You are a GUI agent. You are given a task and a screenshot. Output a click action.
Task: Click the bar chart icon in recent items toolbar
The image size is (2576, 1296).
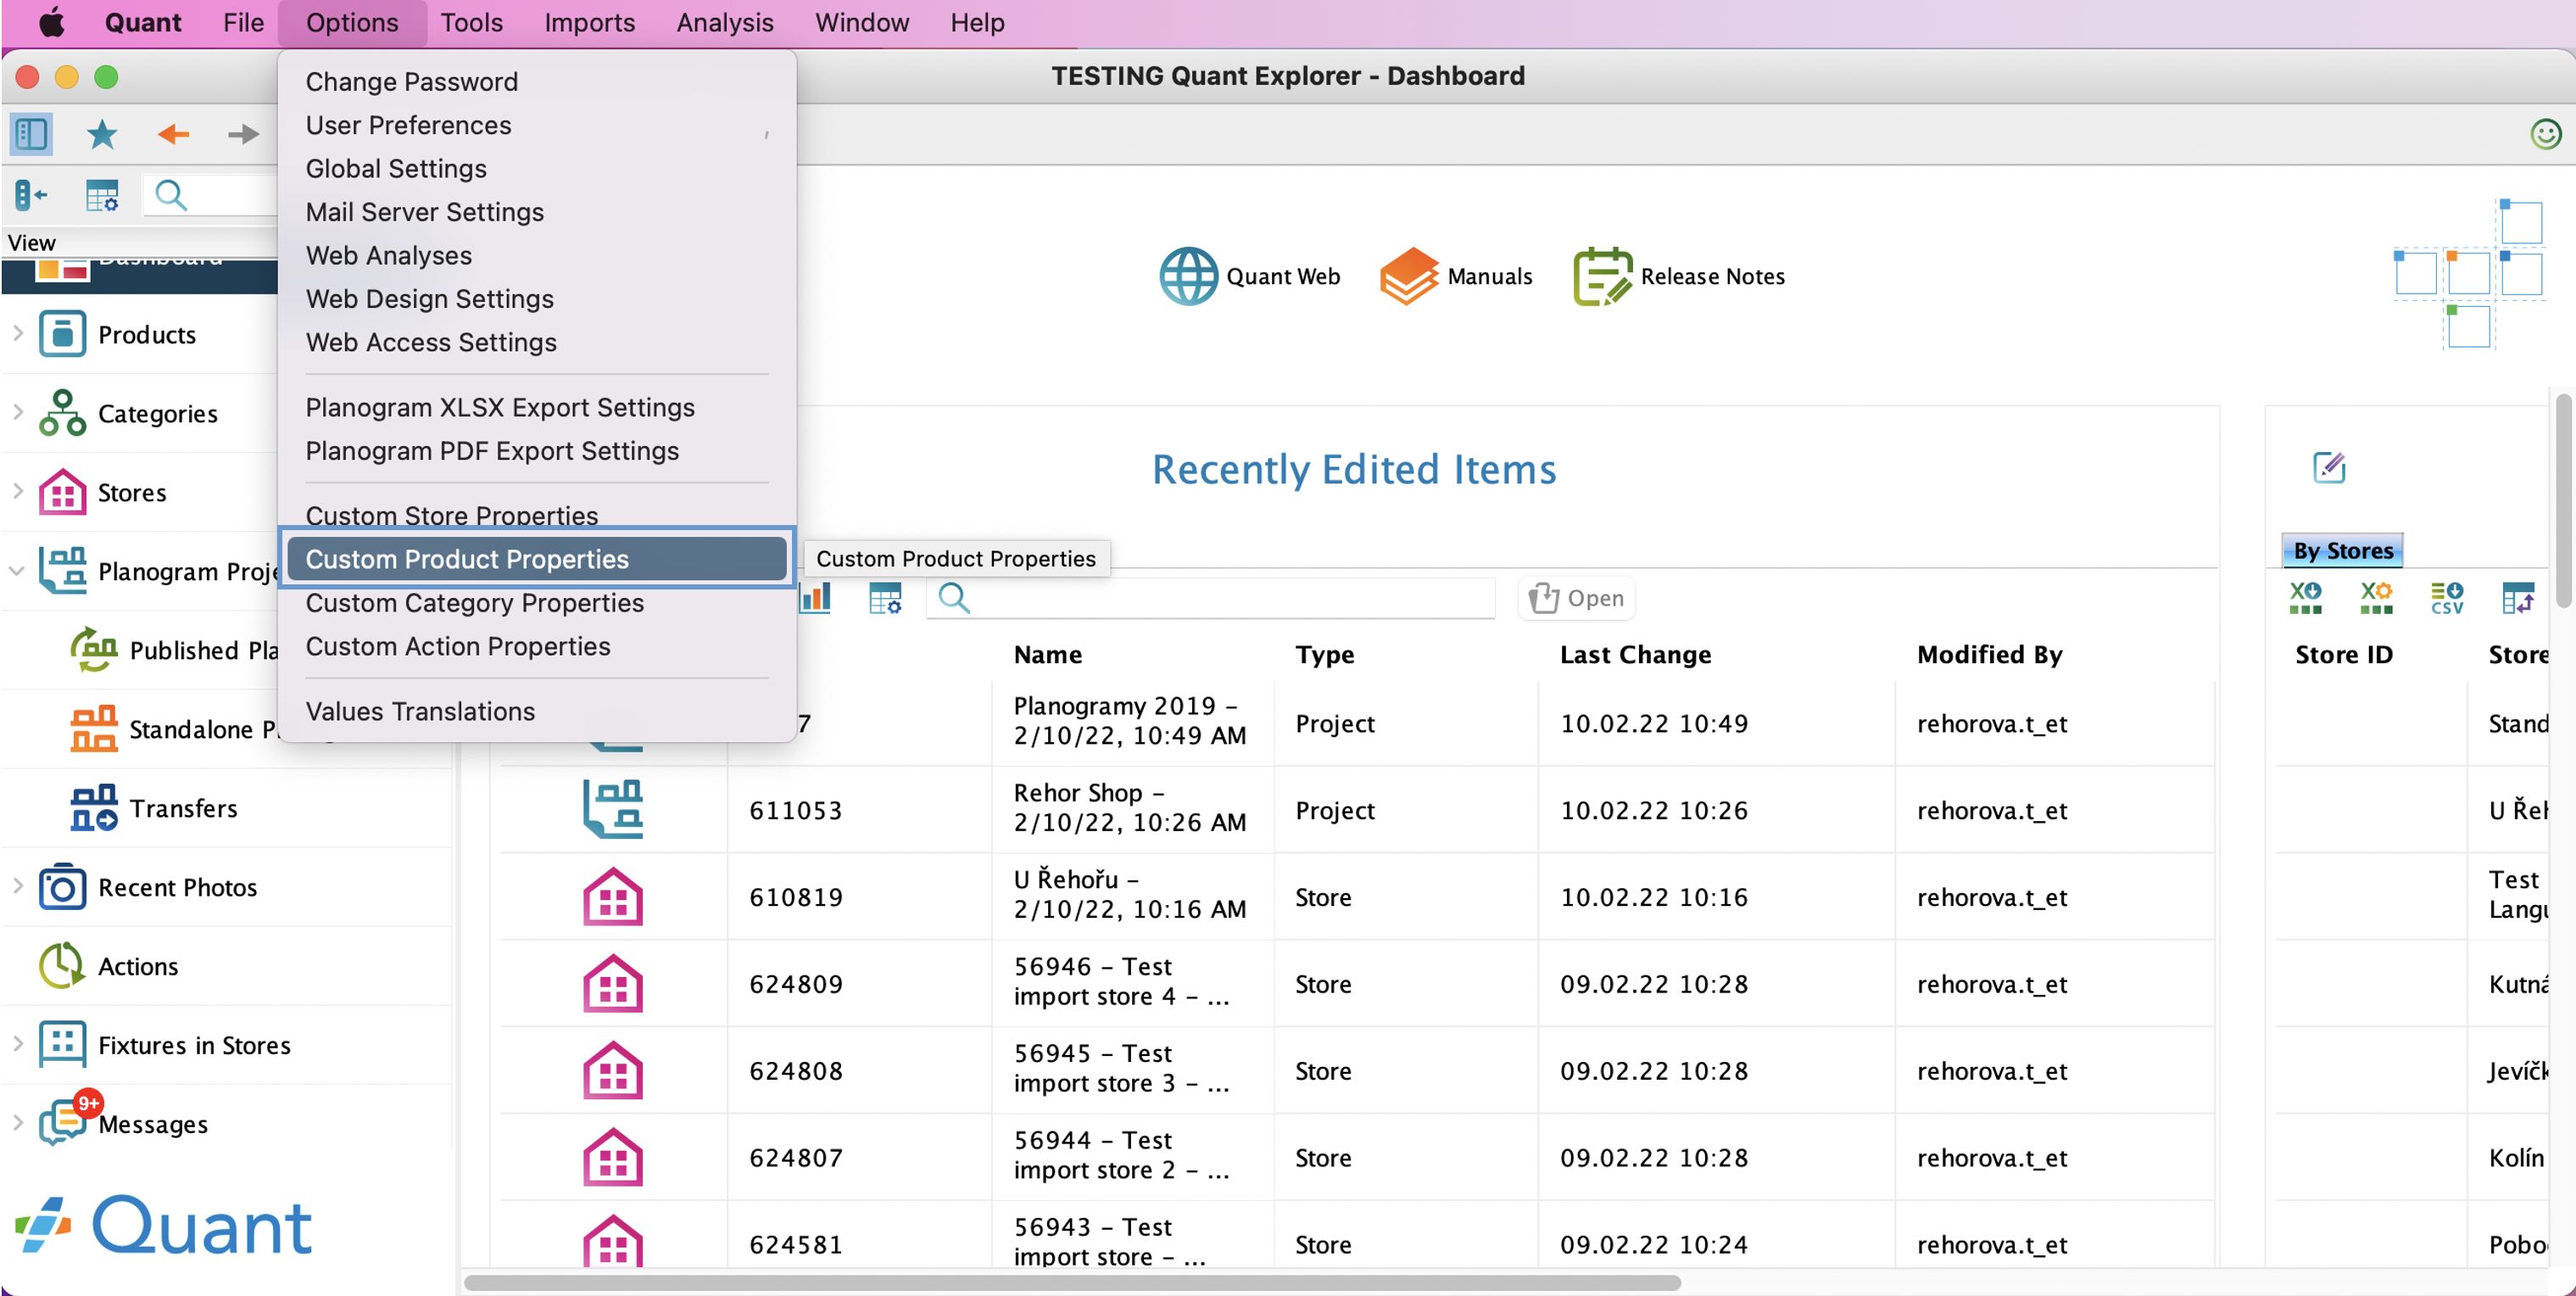point(815,598)
